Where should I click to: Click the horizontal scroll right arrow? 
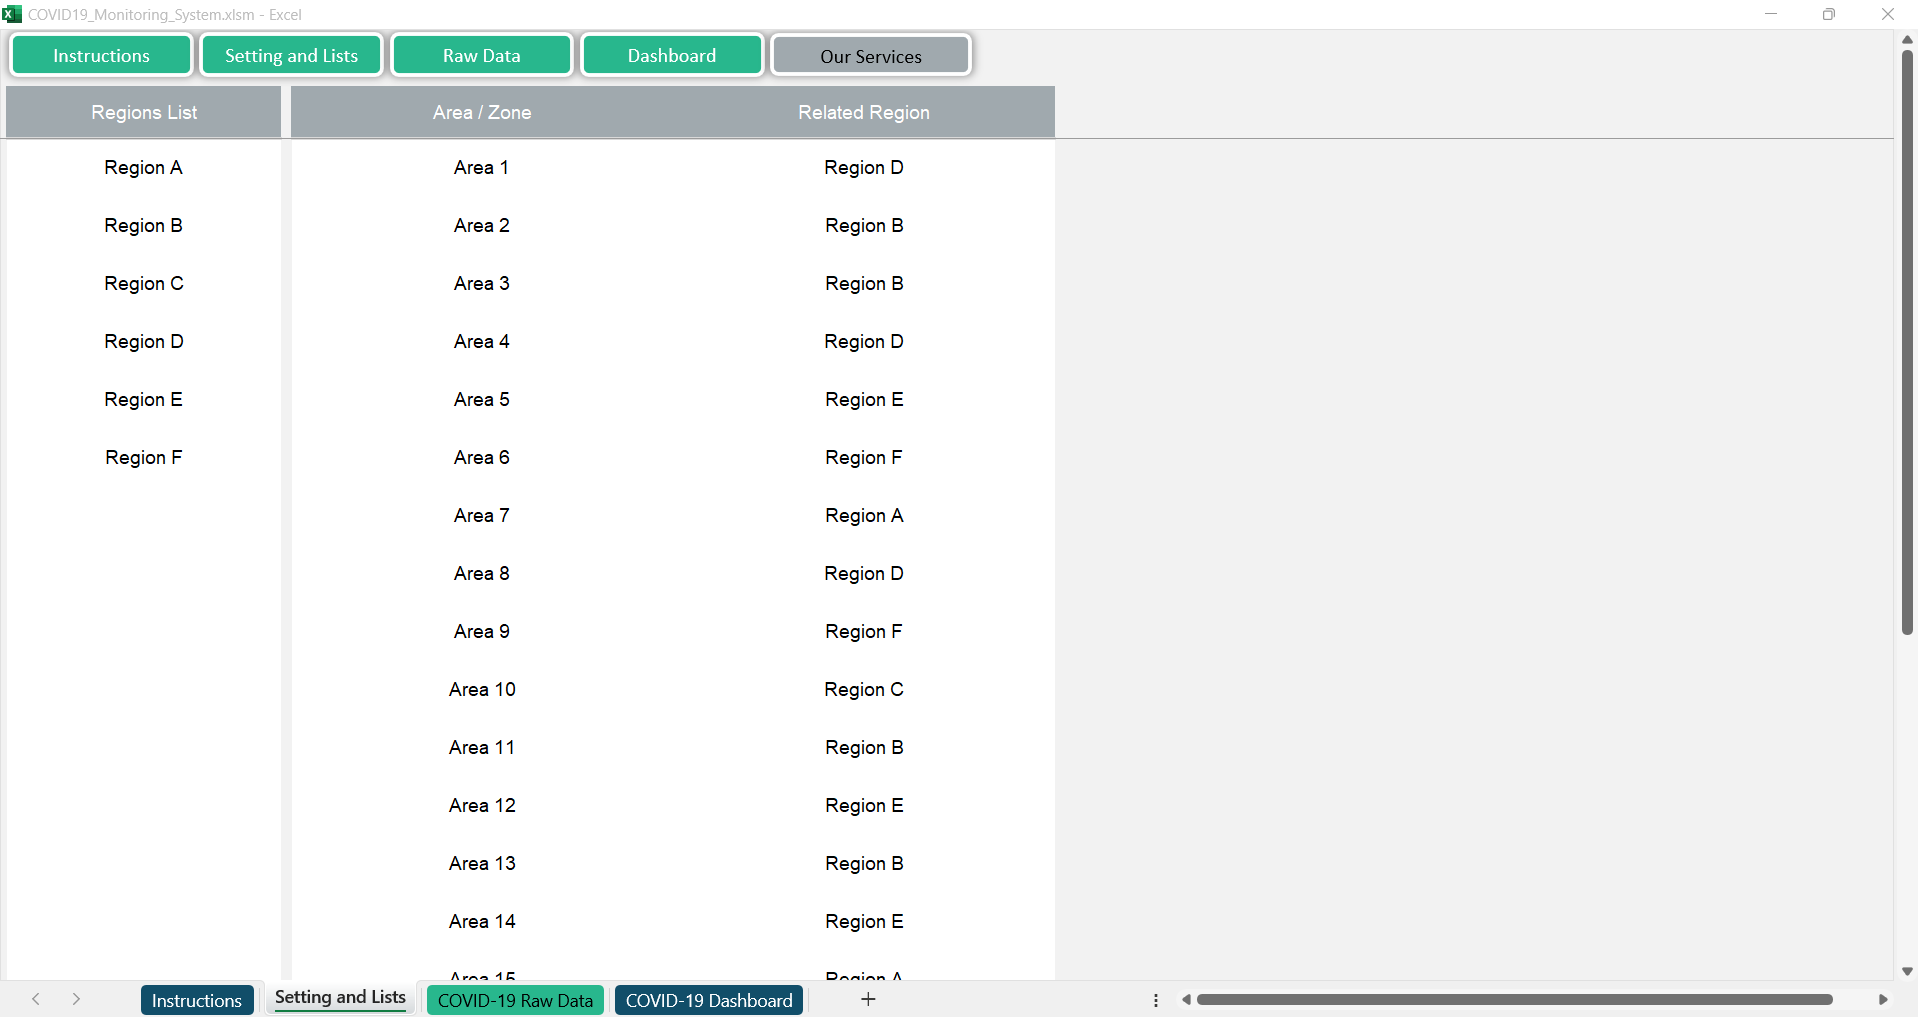coord(1883,999)
